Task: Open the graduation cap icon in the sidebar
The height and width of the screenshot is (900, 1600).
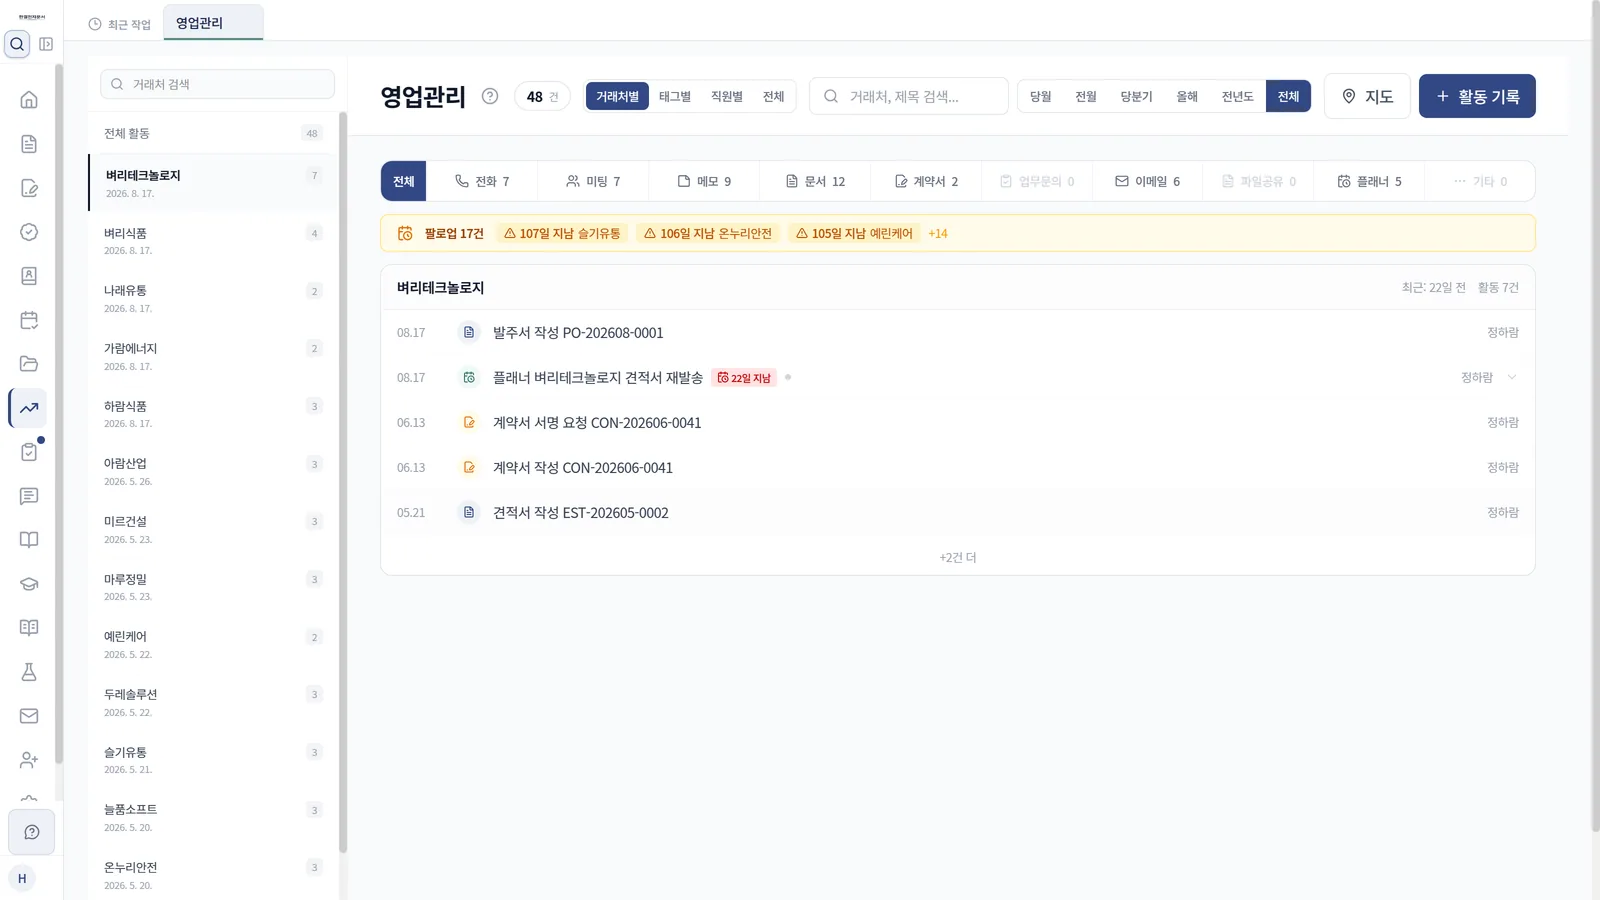Action: pos(29,584)
